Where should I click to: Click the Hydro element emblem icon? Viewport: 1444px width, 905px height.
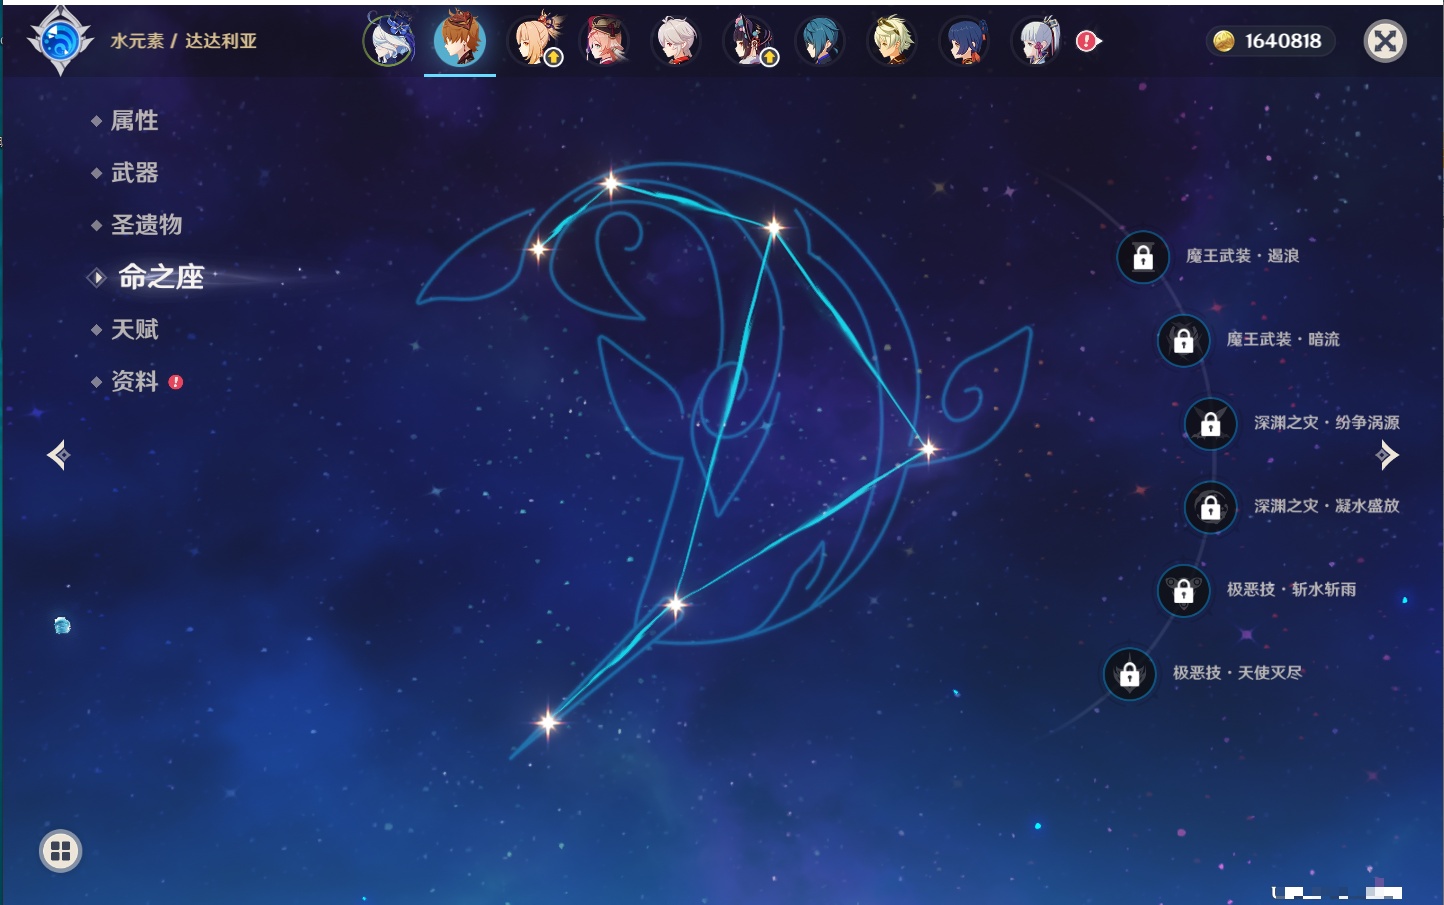click(x=60, y=41)
